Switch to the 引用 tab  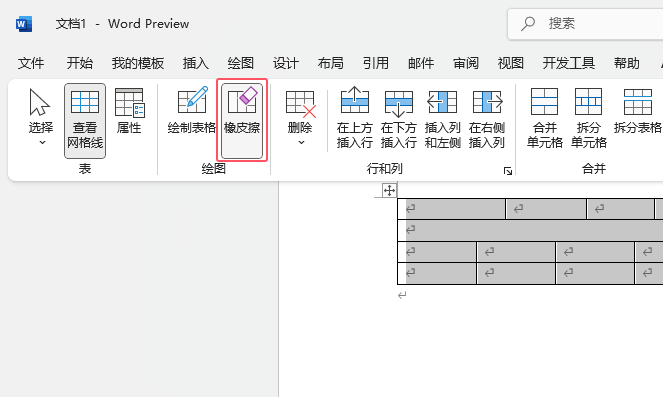coord(375,63)
